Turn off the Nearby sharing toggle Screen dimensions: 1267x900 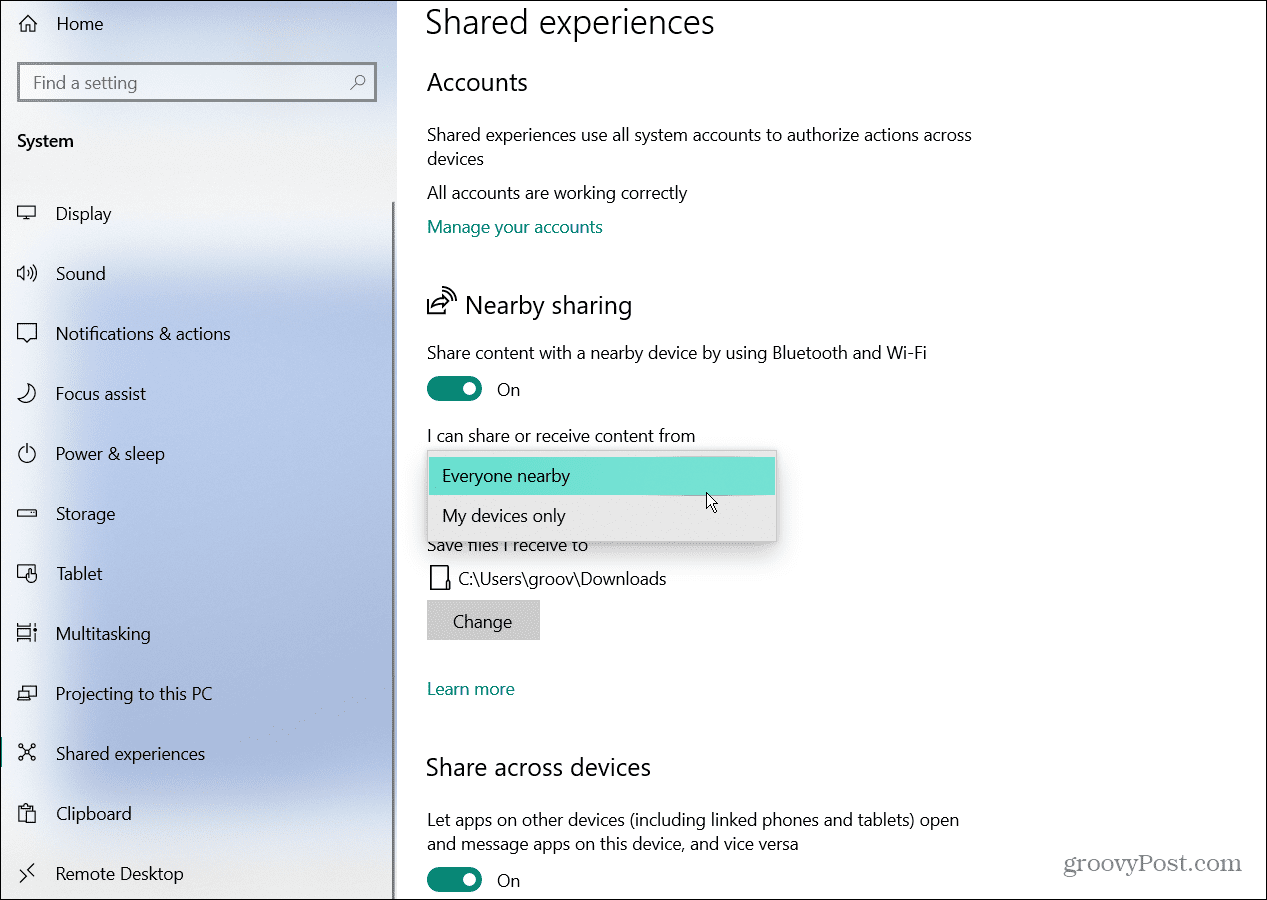tap(455, 389)
